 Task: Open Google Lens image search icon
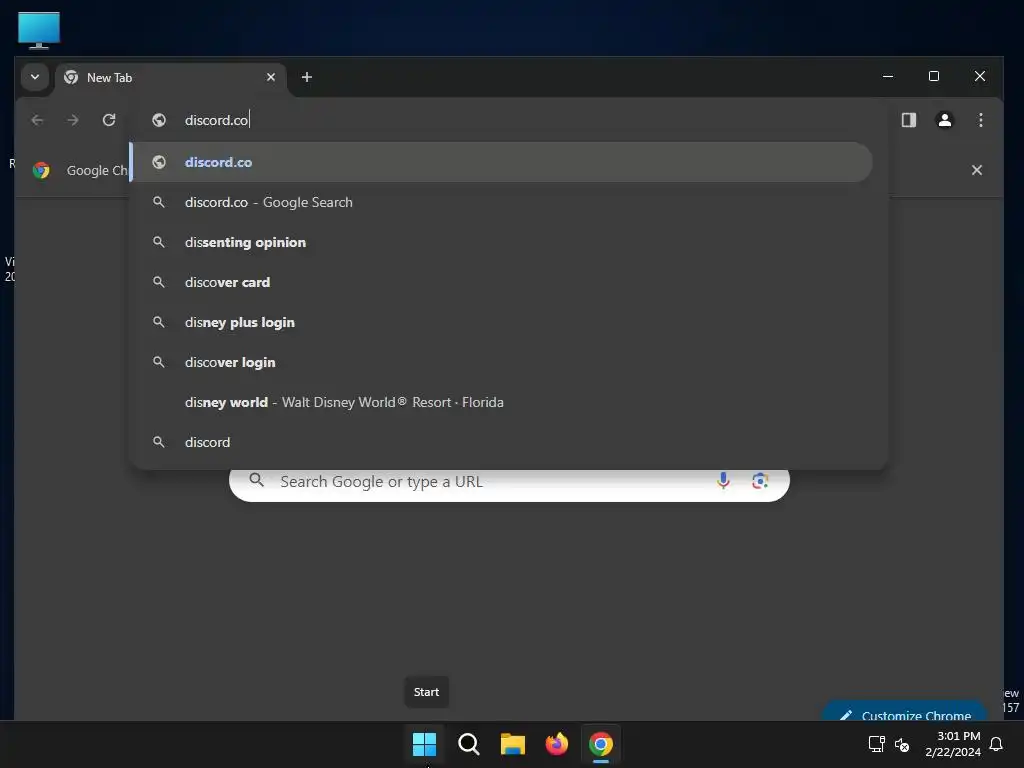click(x=760, y=481)
